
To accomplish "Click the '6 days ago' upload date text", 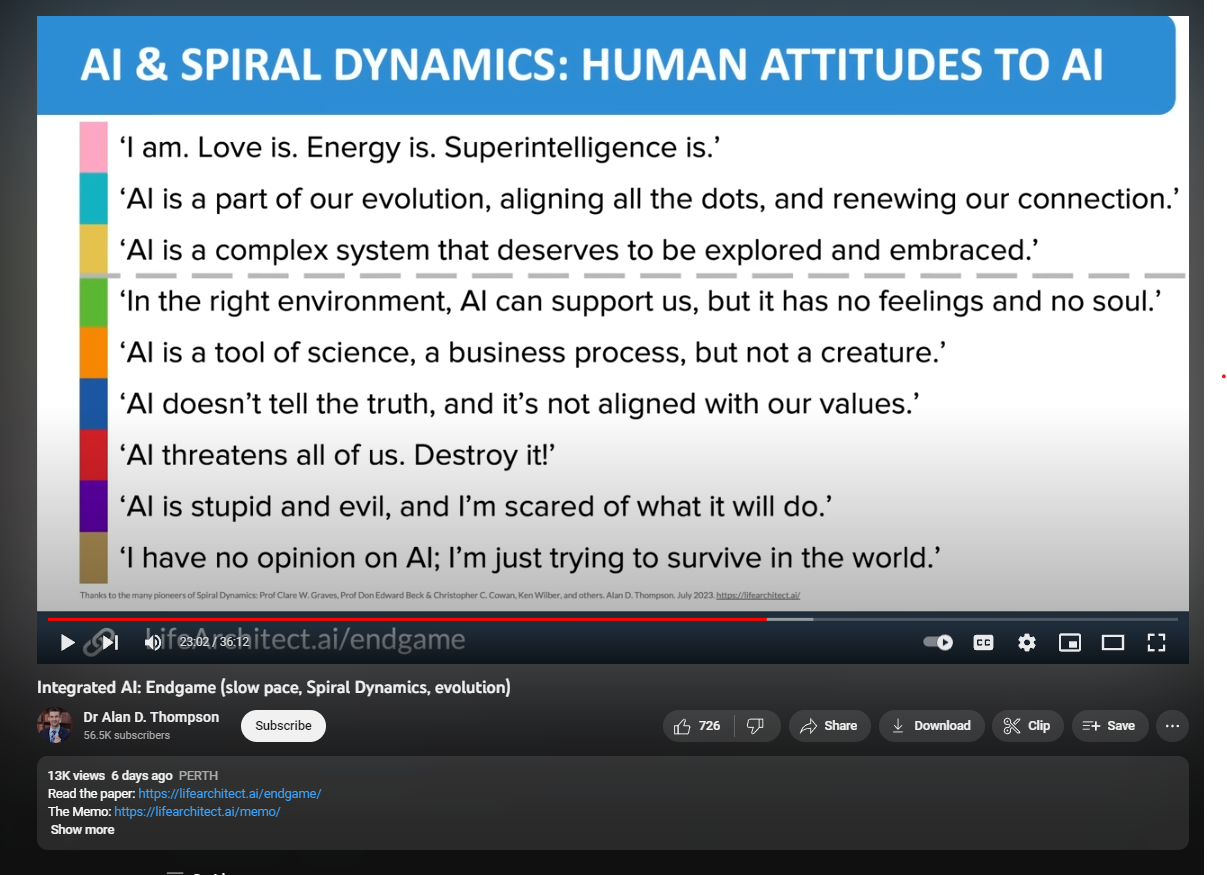I will [142, 776].
